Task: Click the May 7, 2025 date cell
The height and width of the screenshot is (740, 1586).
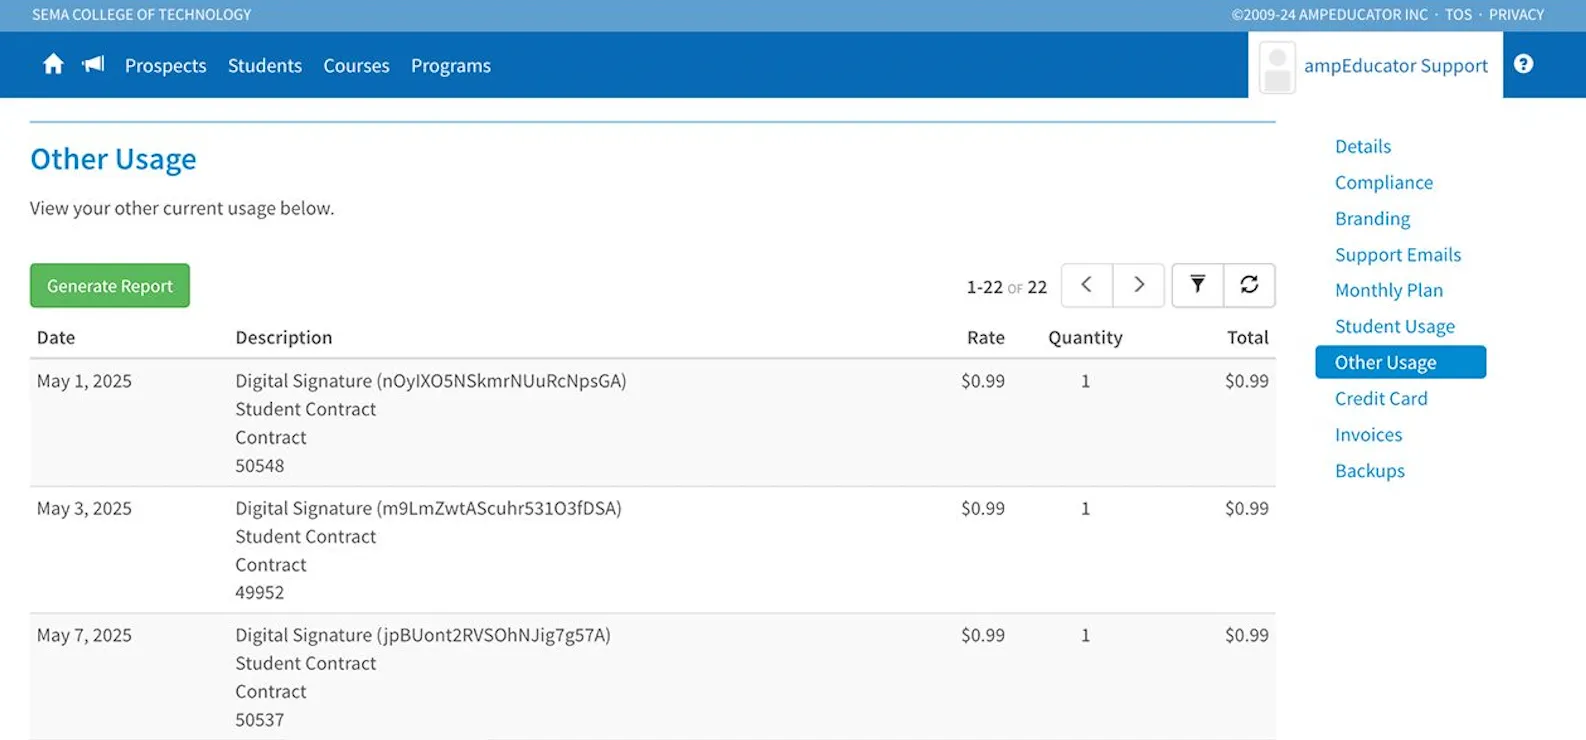Action: [84, 635]
